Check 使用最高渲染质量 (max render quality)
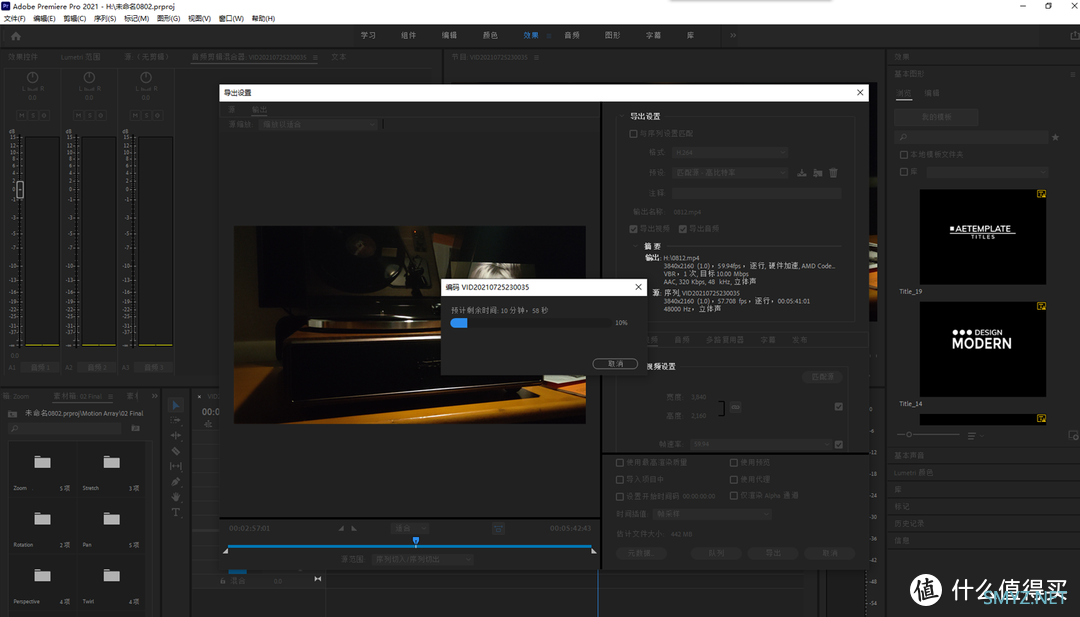The image size is (1080, 617). tap(620, 463)
